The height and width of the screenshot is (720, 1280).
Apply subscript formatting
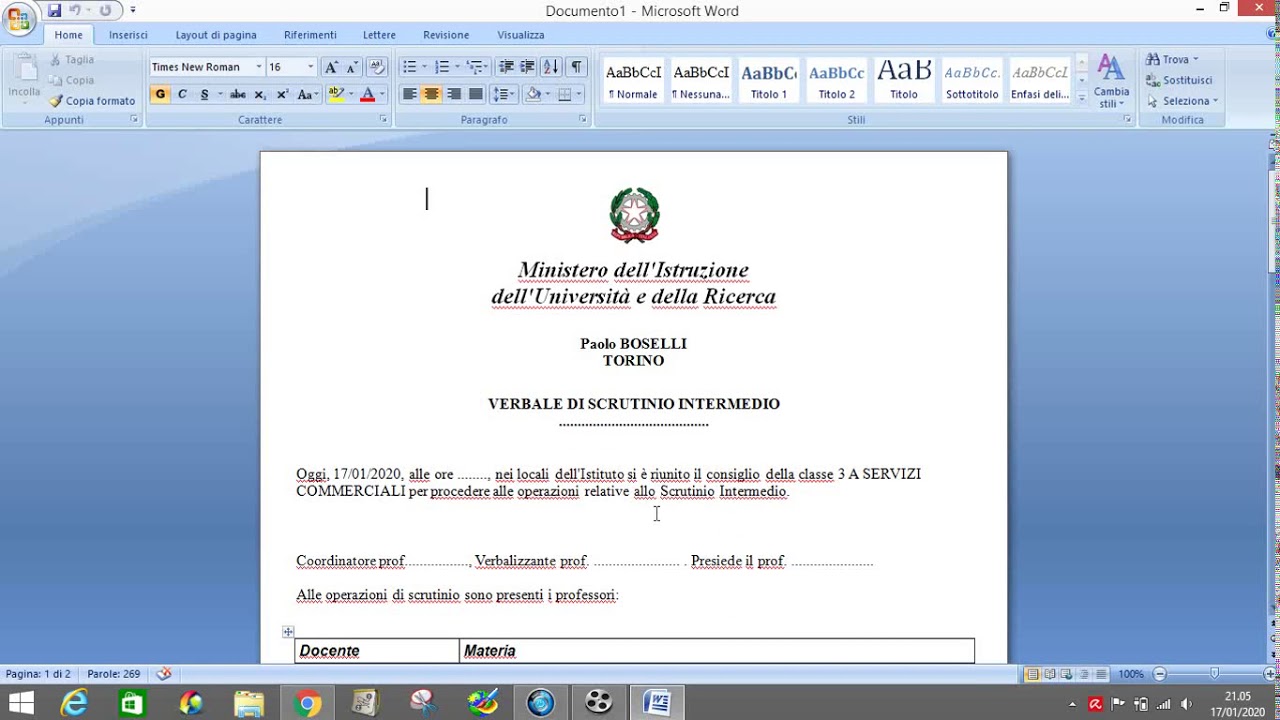260,94
